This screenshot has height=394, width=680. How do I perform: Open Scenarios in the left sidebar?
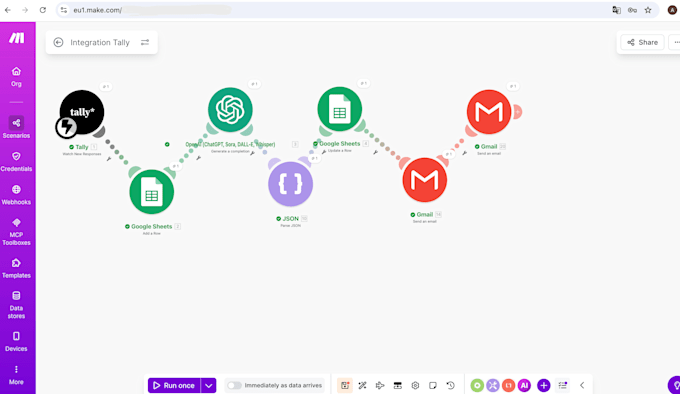[x=16, y=127]
